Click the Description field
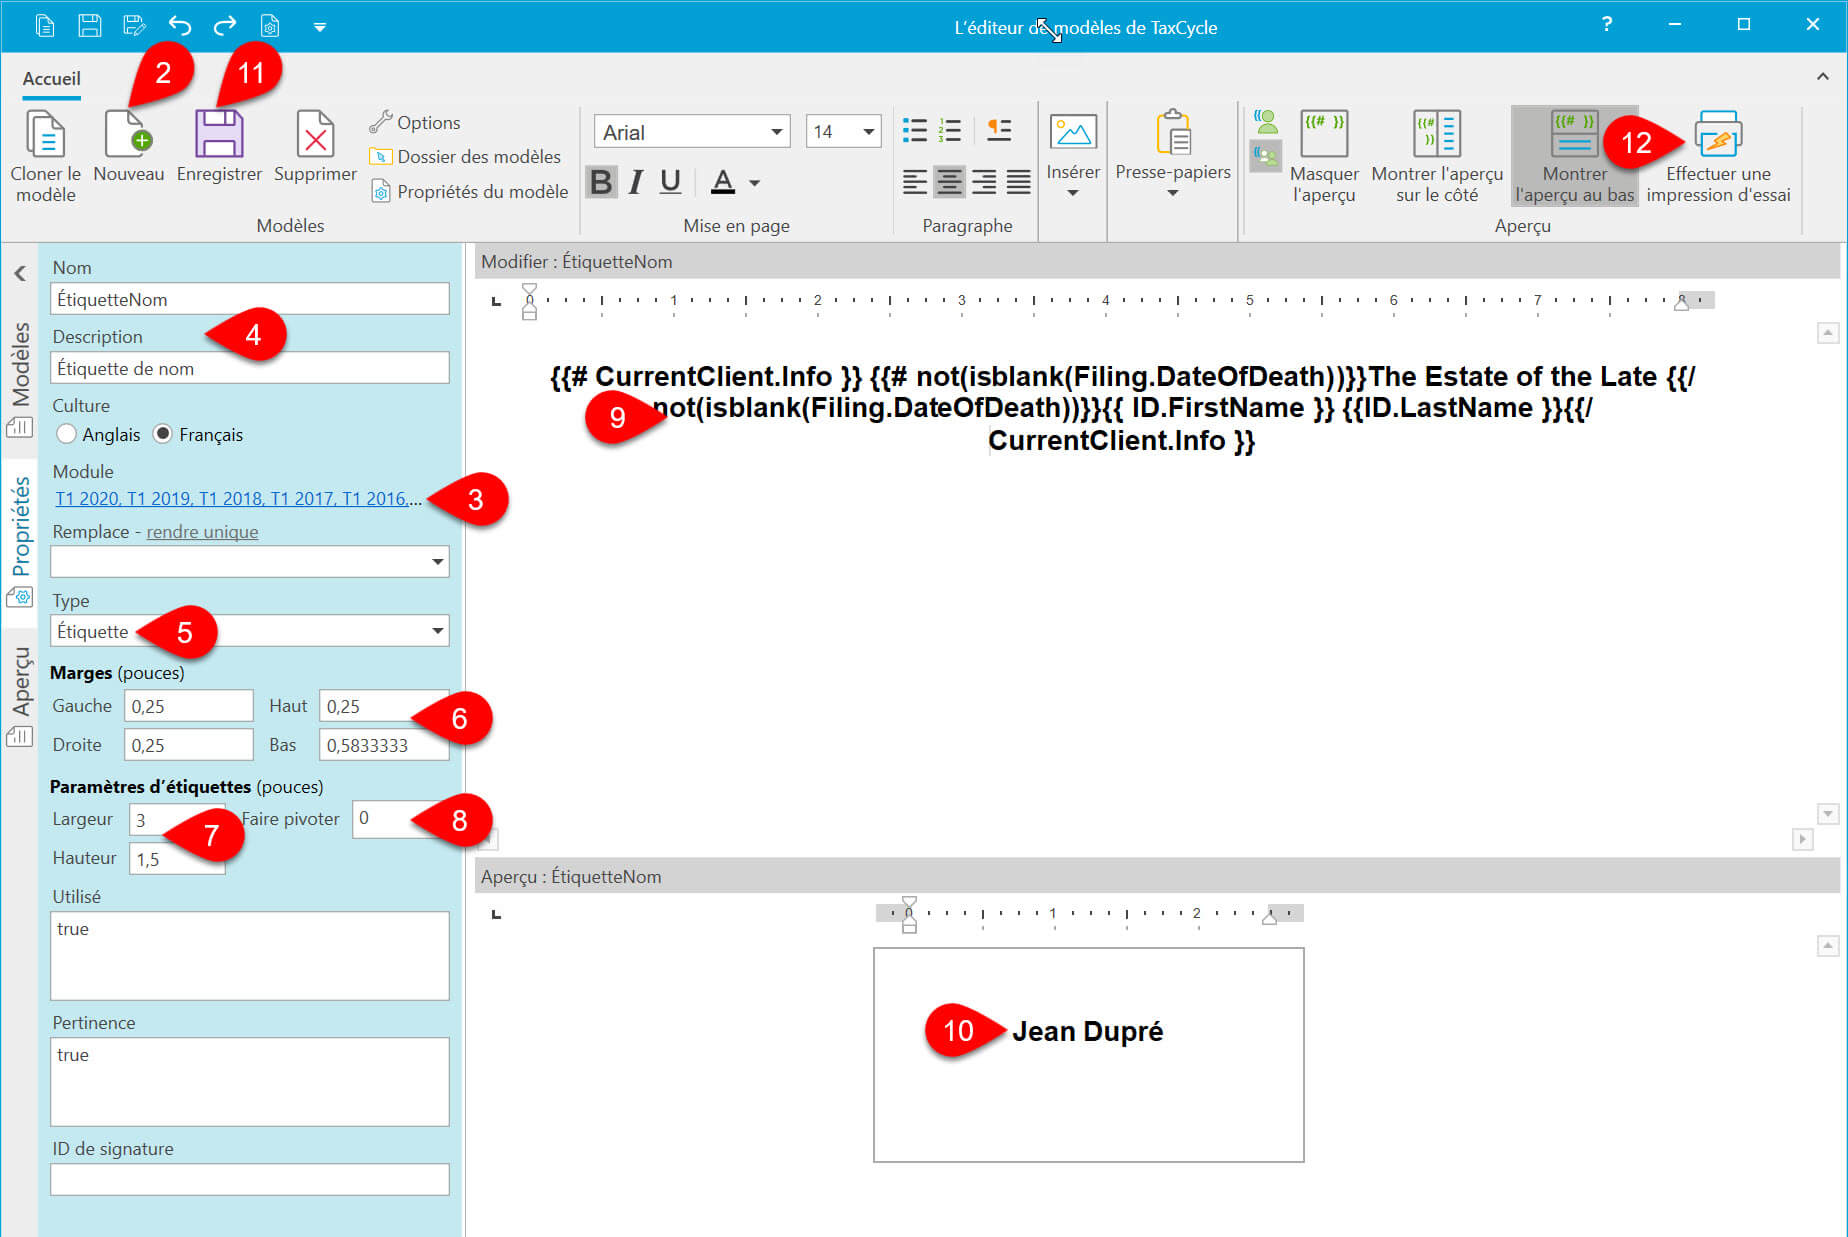The image size is (1848, 1237). pyautogui.click(x=250, y=368)
